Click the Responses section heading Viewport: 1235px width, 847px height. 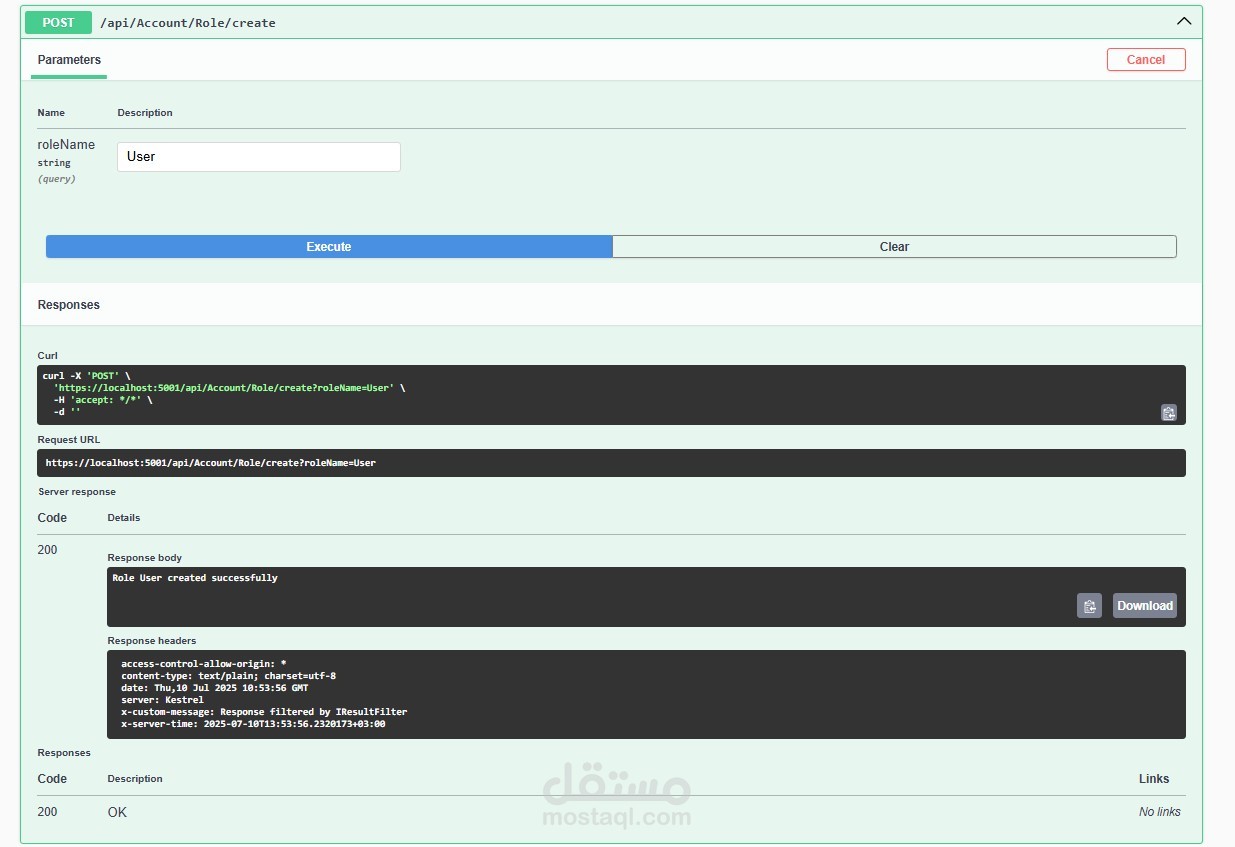pyautogui.click(x=69, y=305)
